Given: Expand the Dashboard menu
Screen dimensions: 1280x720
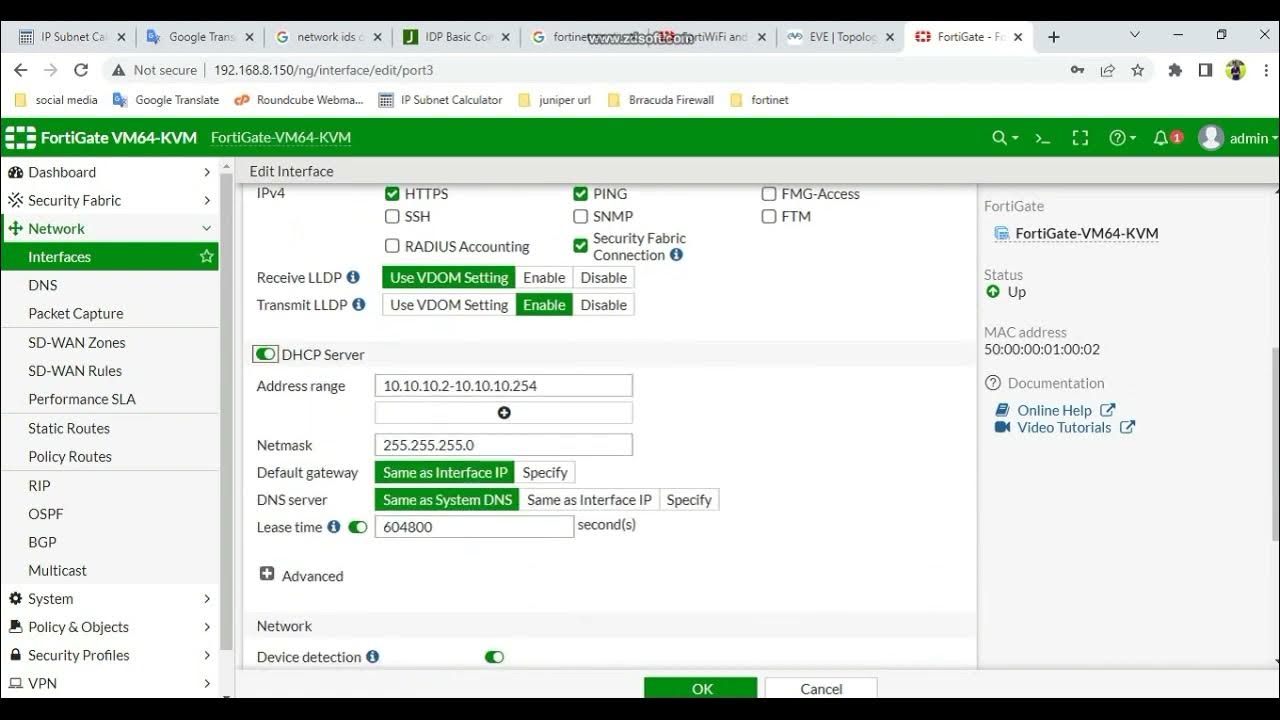Looking at the screenshot, I should pyautogui.click(x=109, y=172).
